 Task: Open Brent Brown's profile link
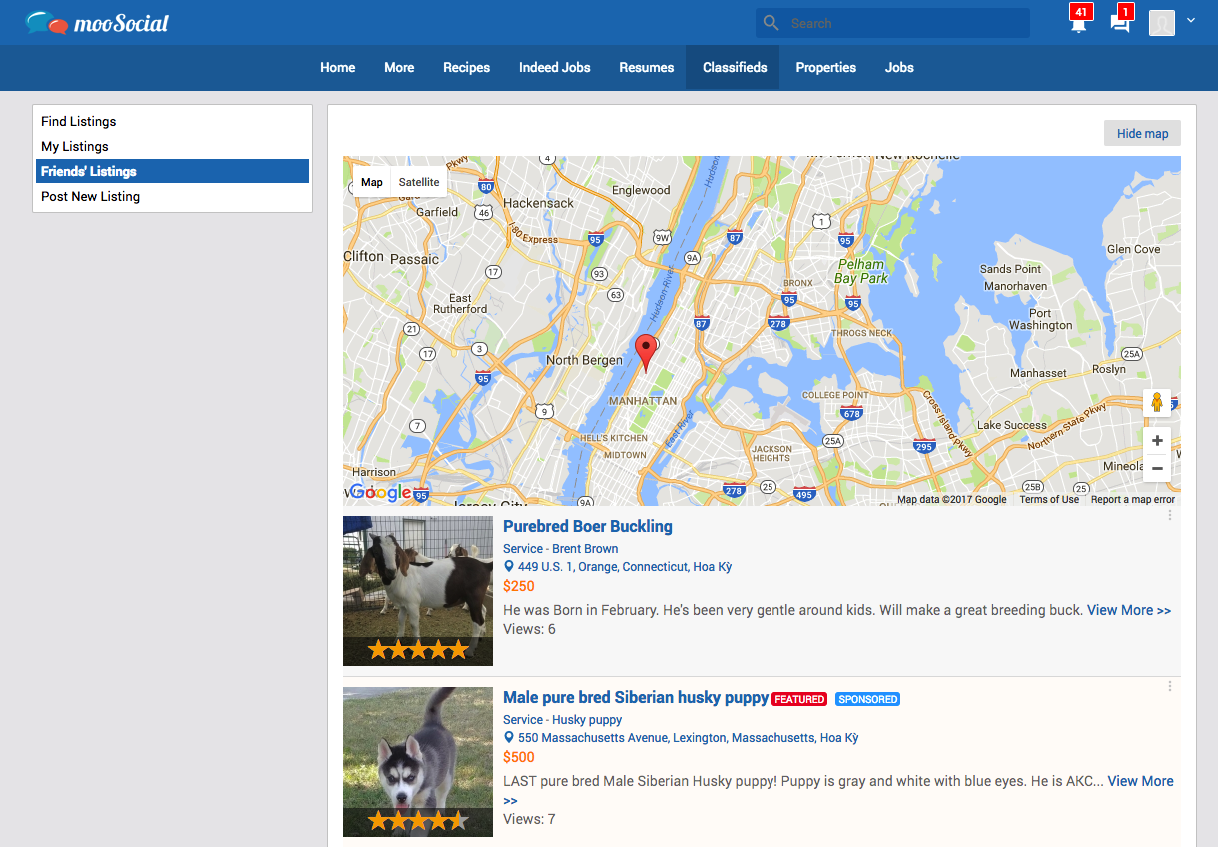tap(585, 549)
